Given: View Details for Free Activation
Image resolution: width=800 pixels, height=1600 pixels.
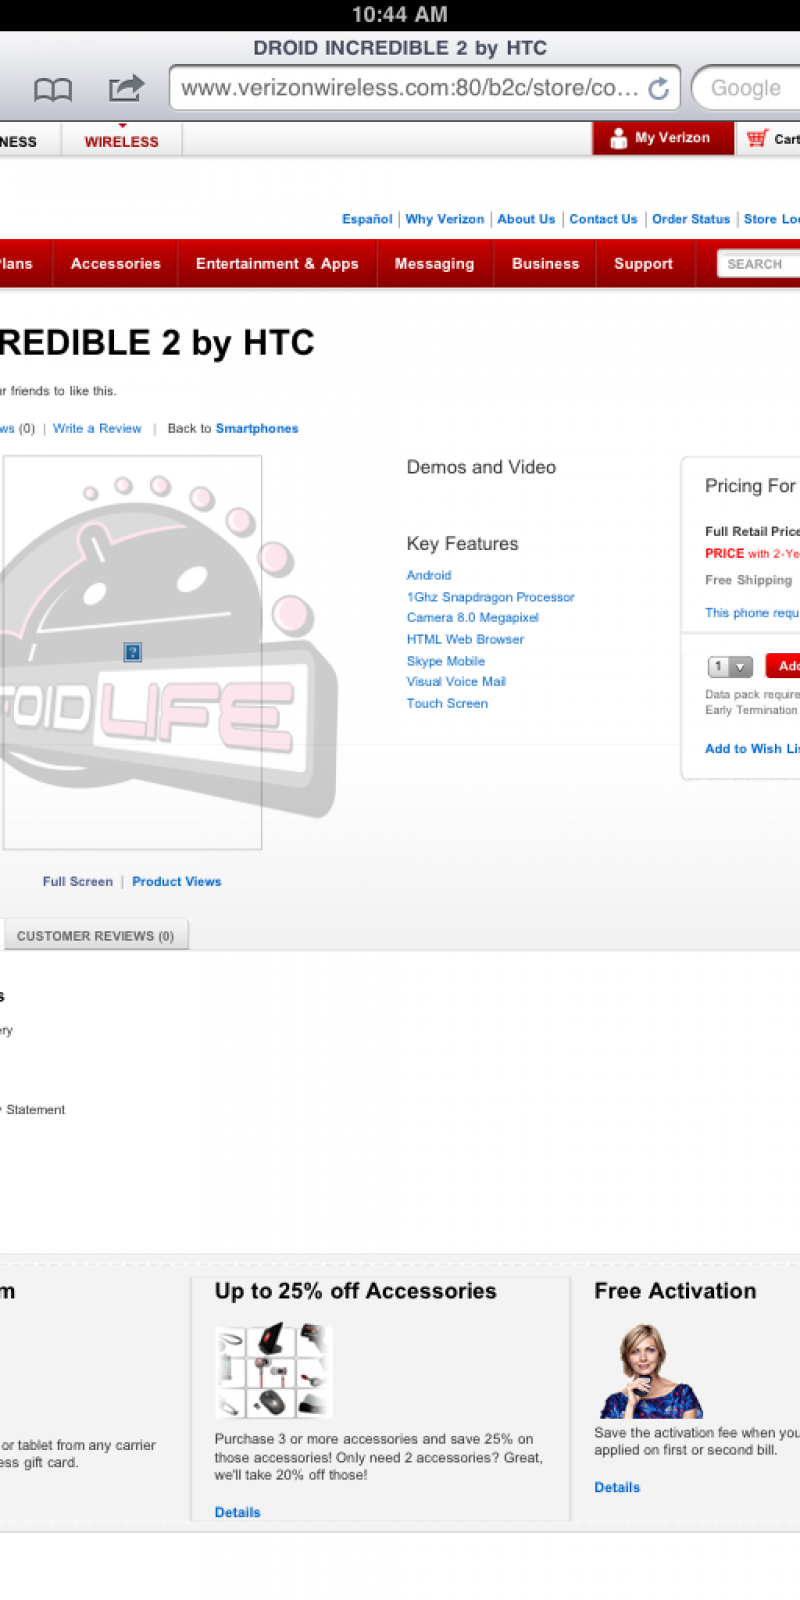Looking at the screenshot, I should 616,1487.
